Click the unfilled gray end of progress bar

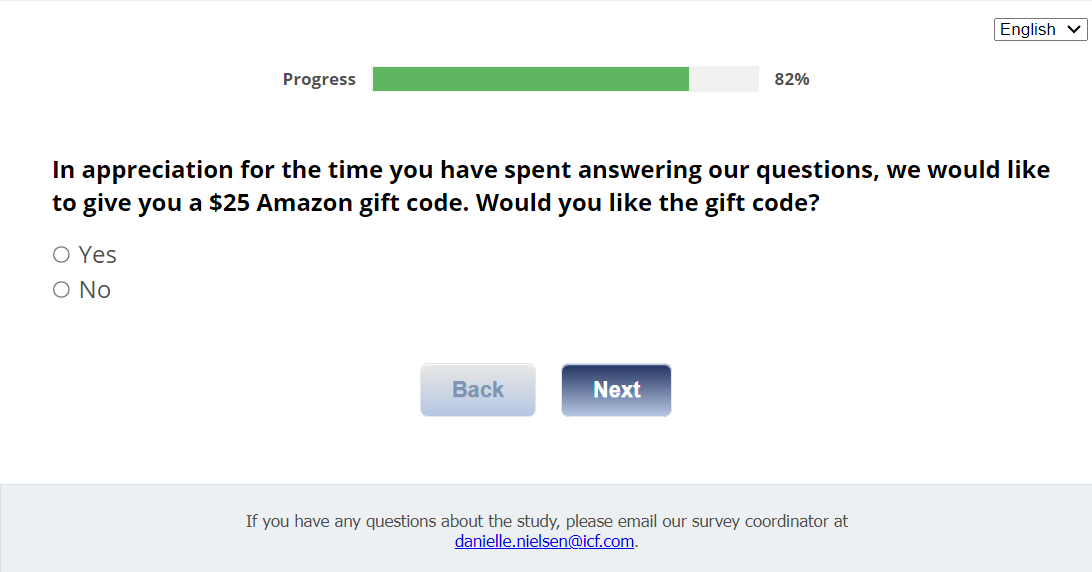[x=724, y=79]
